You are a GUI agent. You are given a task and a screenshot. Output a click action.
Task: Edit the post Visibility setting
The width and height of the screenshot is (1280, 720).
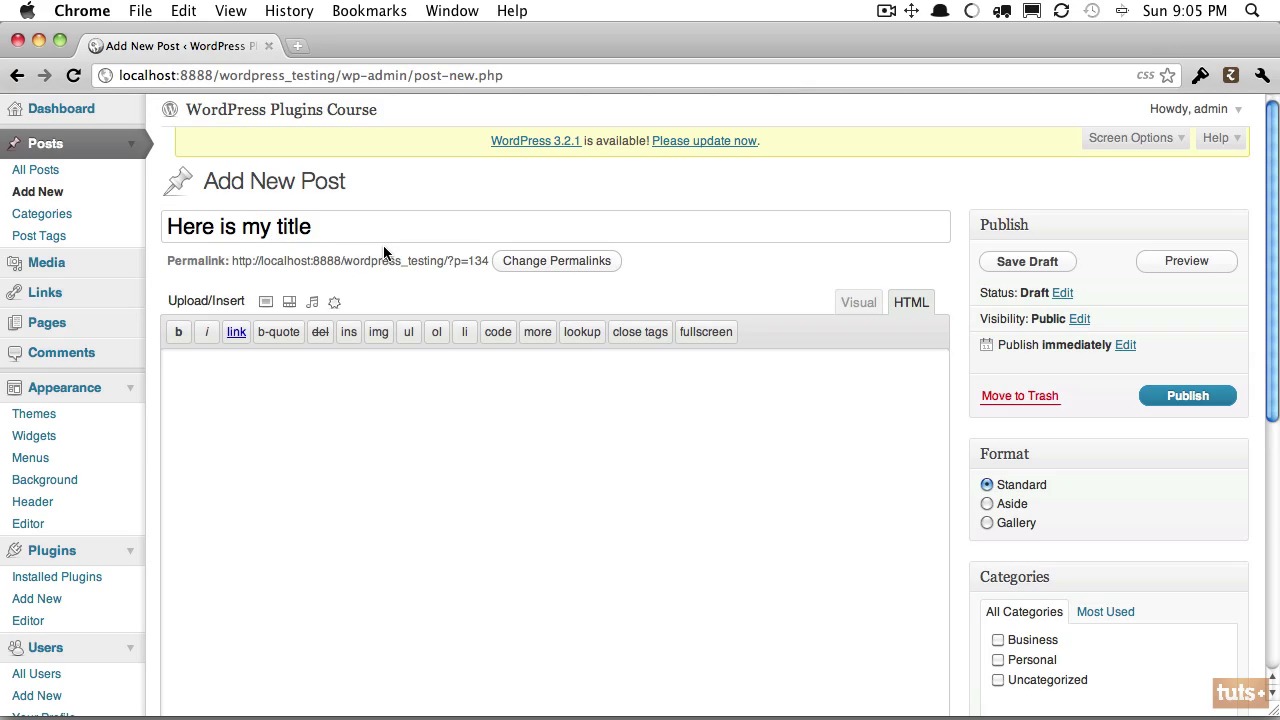(1079, 319)
